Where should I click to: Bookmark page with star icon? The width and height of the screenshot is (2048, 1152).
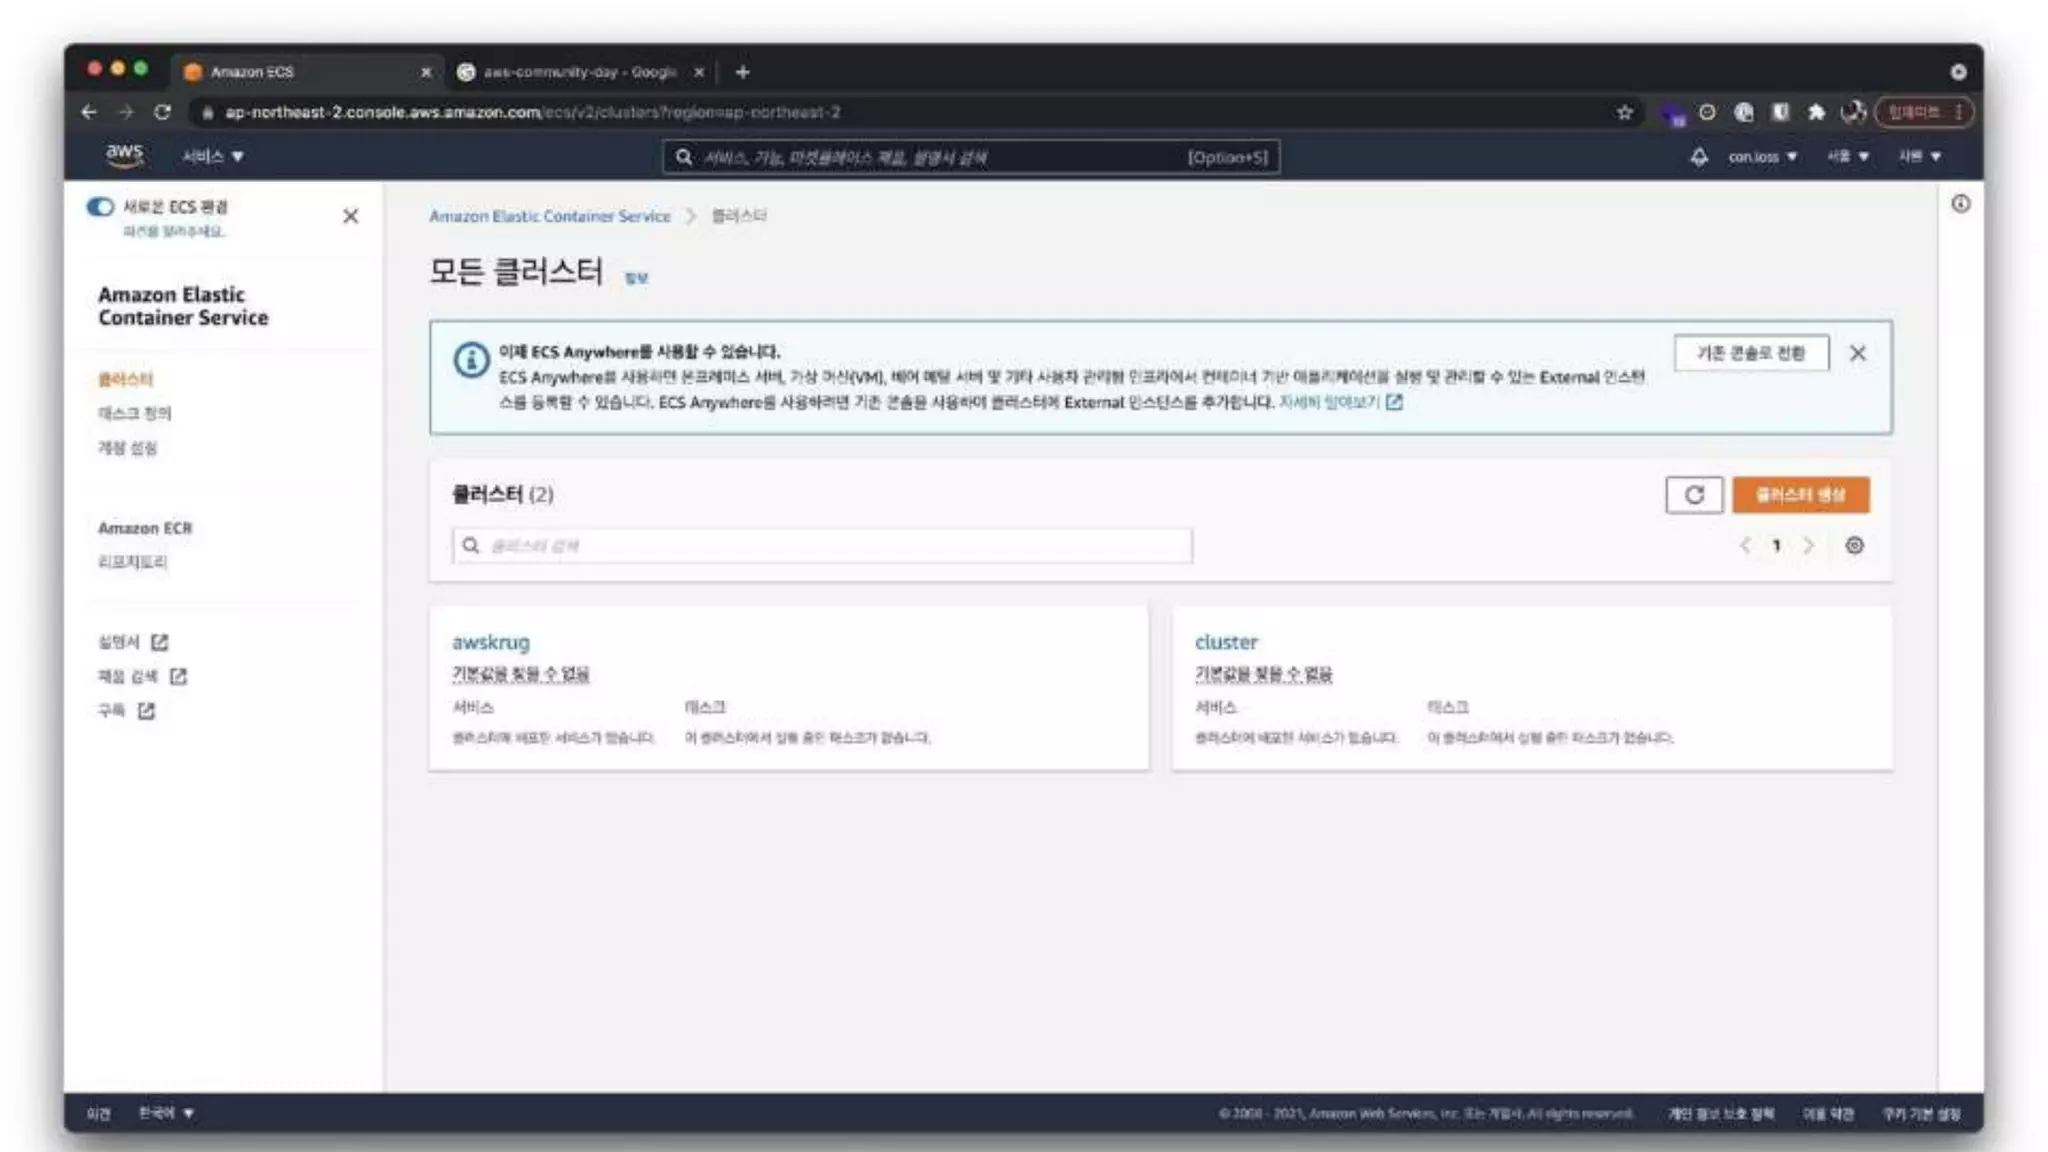click(1624, 112)
